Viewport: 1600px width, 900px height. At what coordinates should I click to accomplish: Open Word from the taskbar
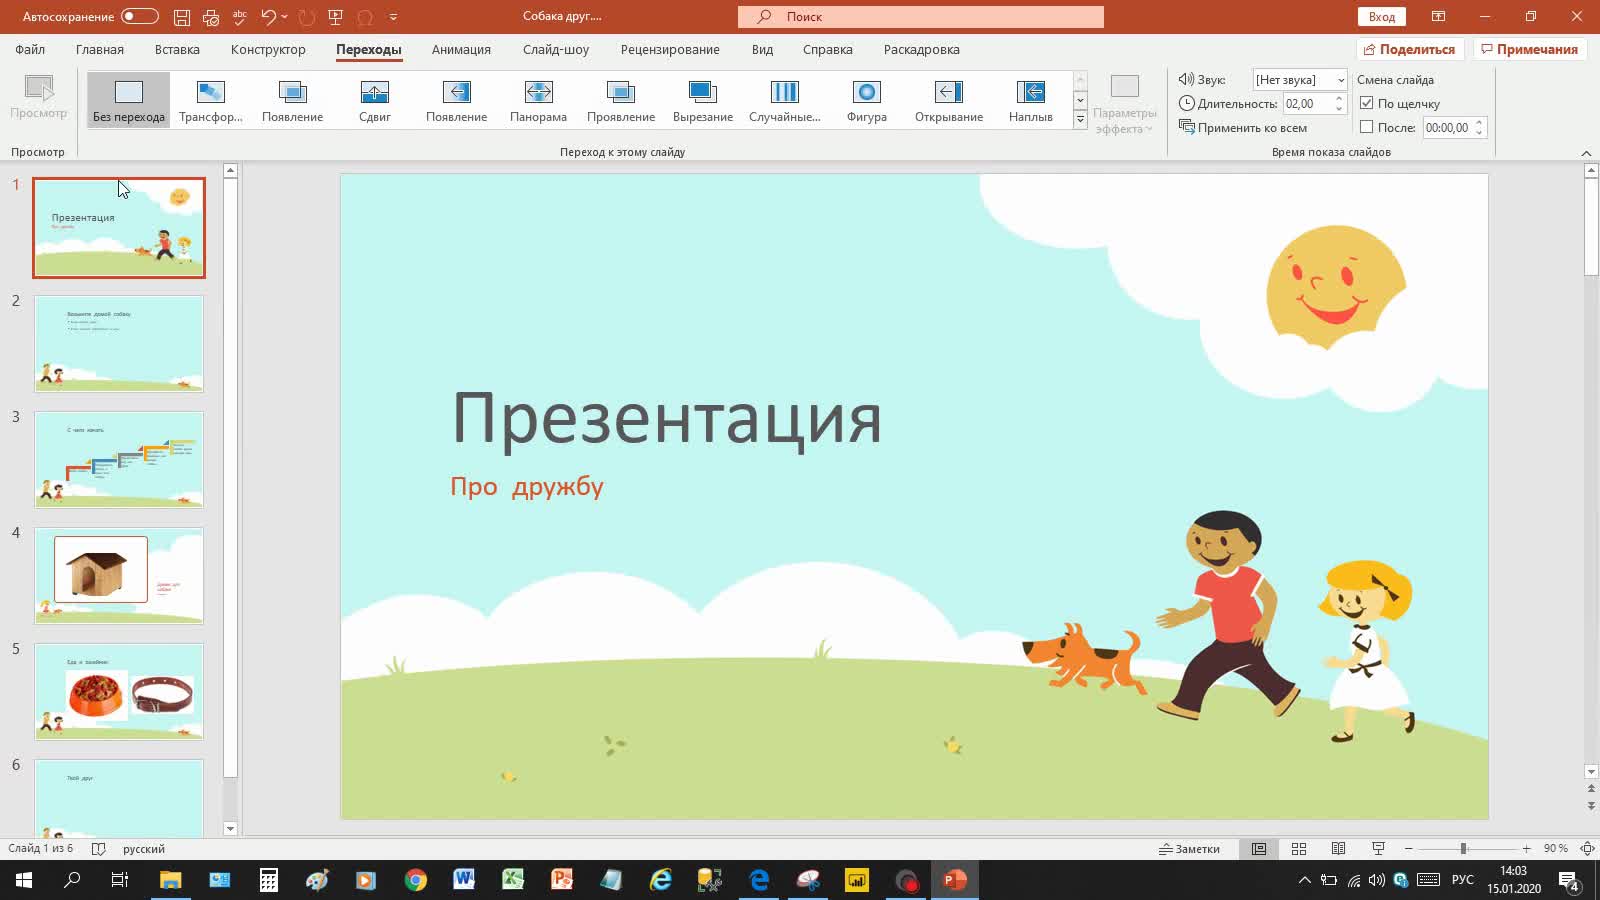pyautogui.click(x=464, y=880)
